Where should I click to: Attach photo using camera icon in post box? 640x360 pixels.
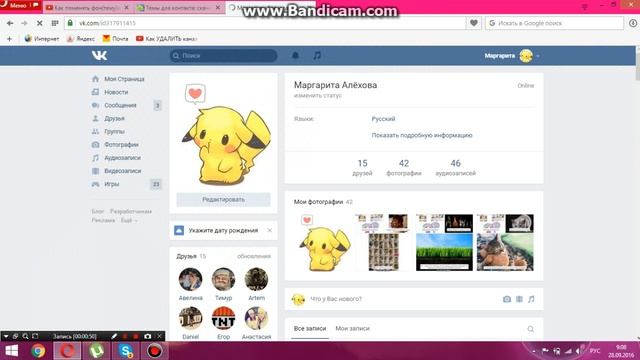[x=507, y=299]
